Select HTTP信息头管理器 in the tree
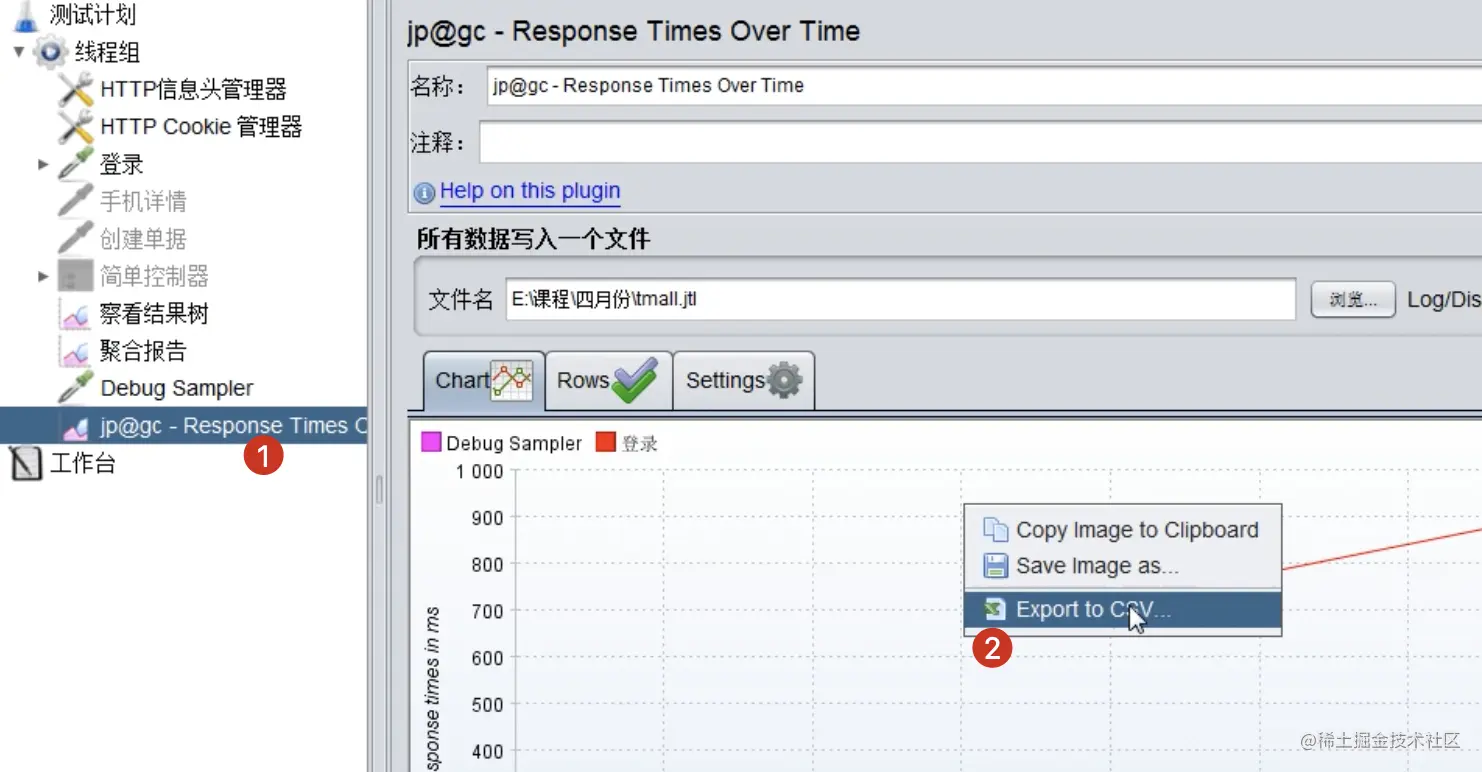1482x772 pixels. click(193, 89)
